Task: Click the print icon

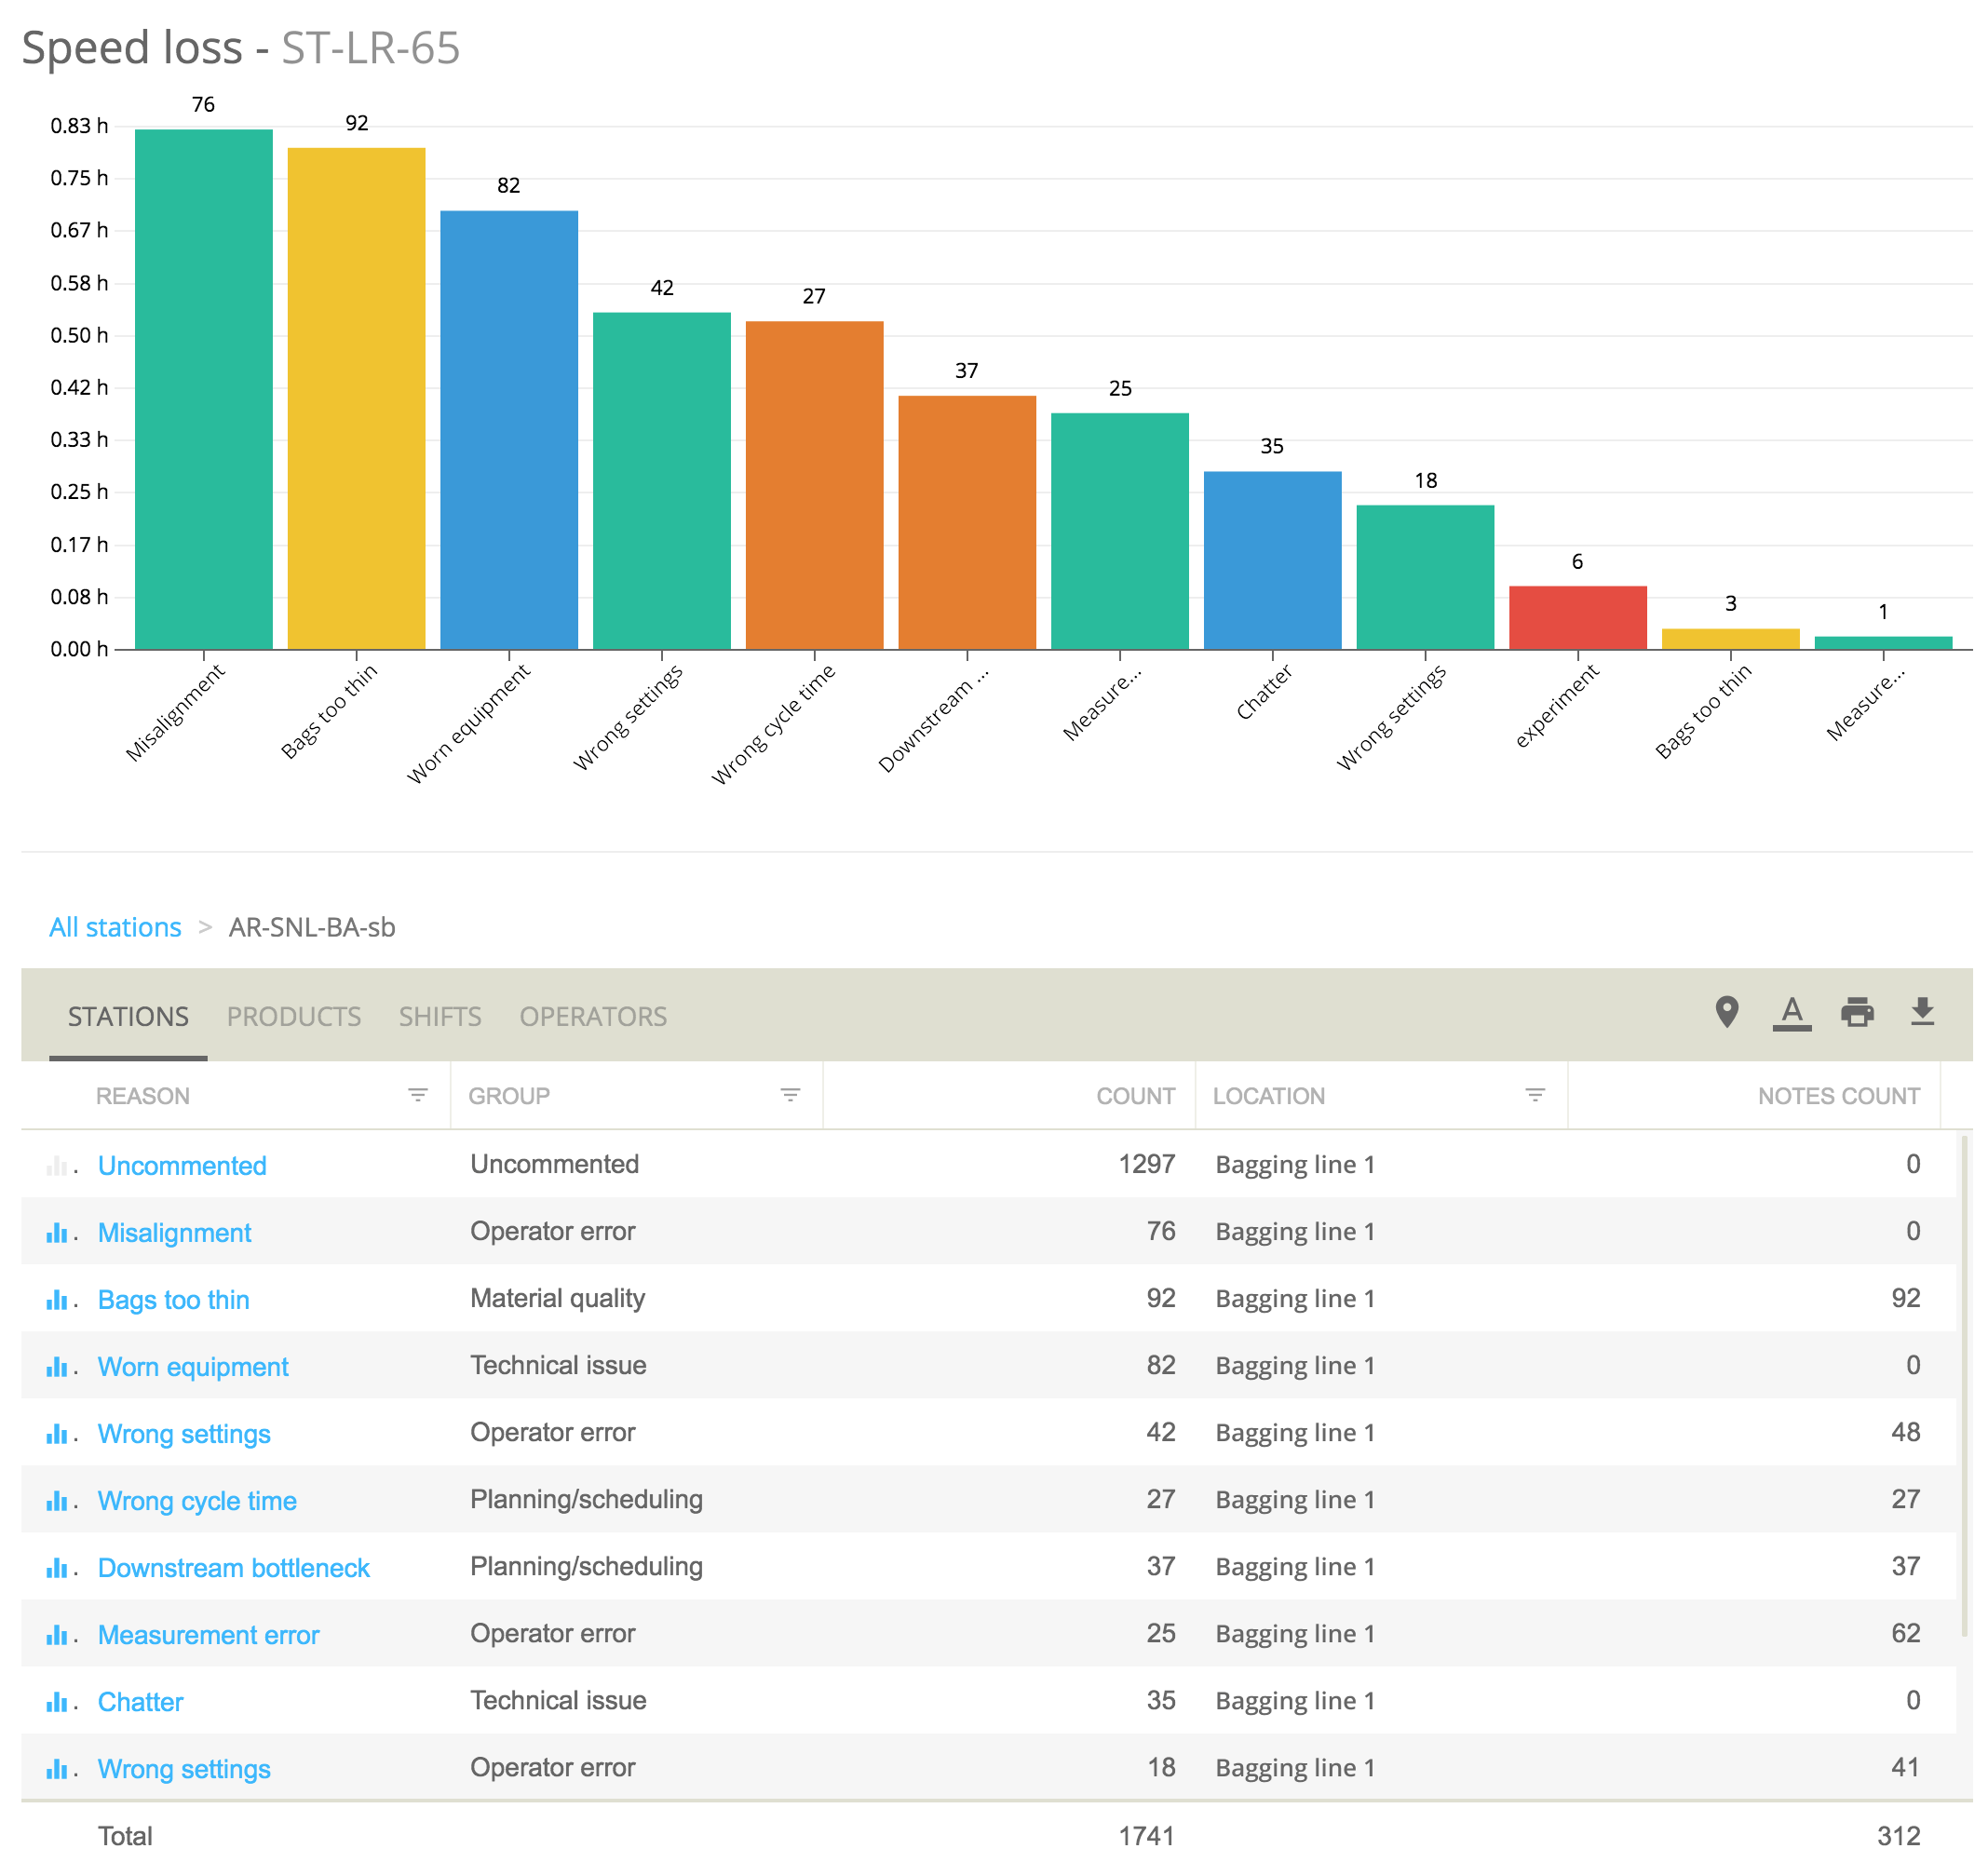Action: (1857, 1012)
